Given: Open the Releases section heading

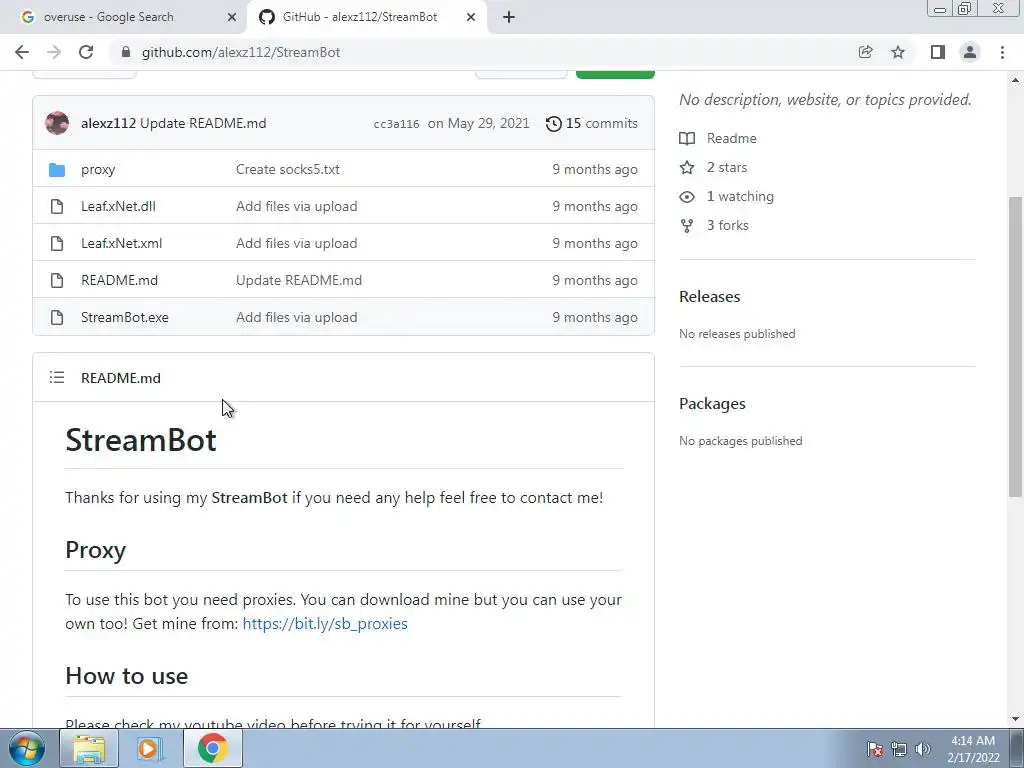Looking at the screenshot, I should pos(710,296).
